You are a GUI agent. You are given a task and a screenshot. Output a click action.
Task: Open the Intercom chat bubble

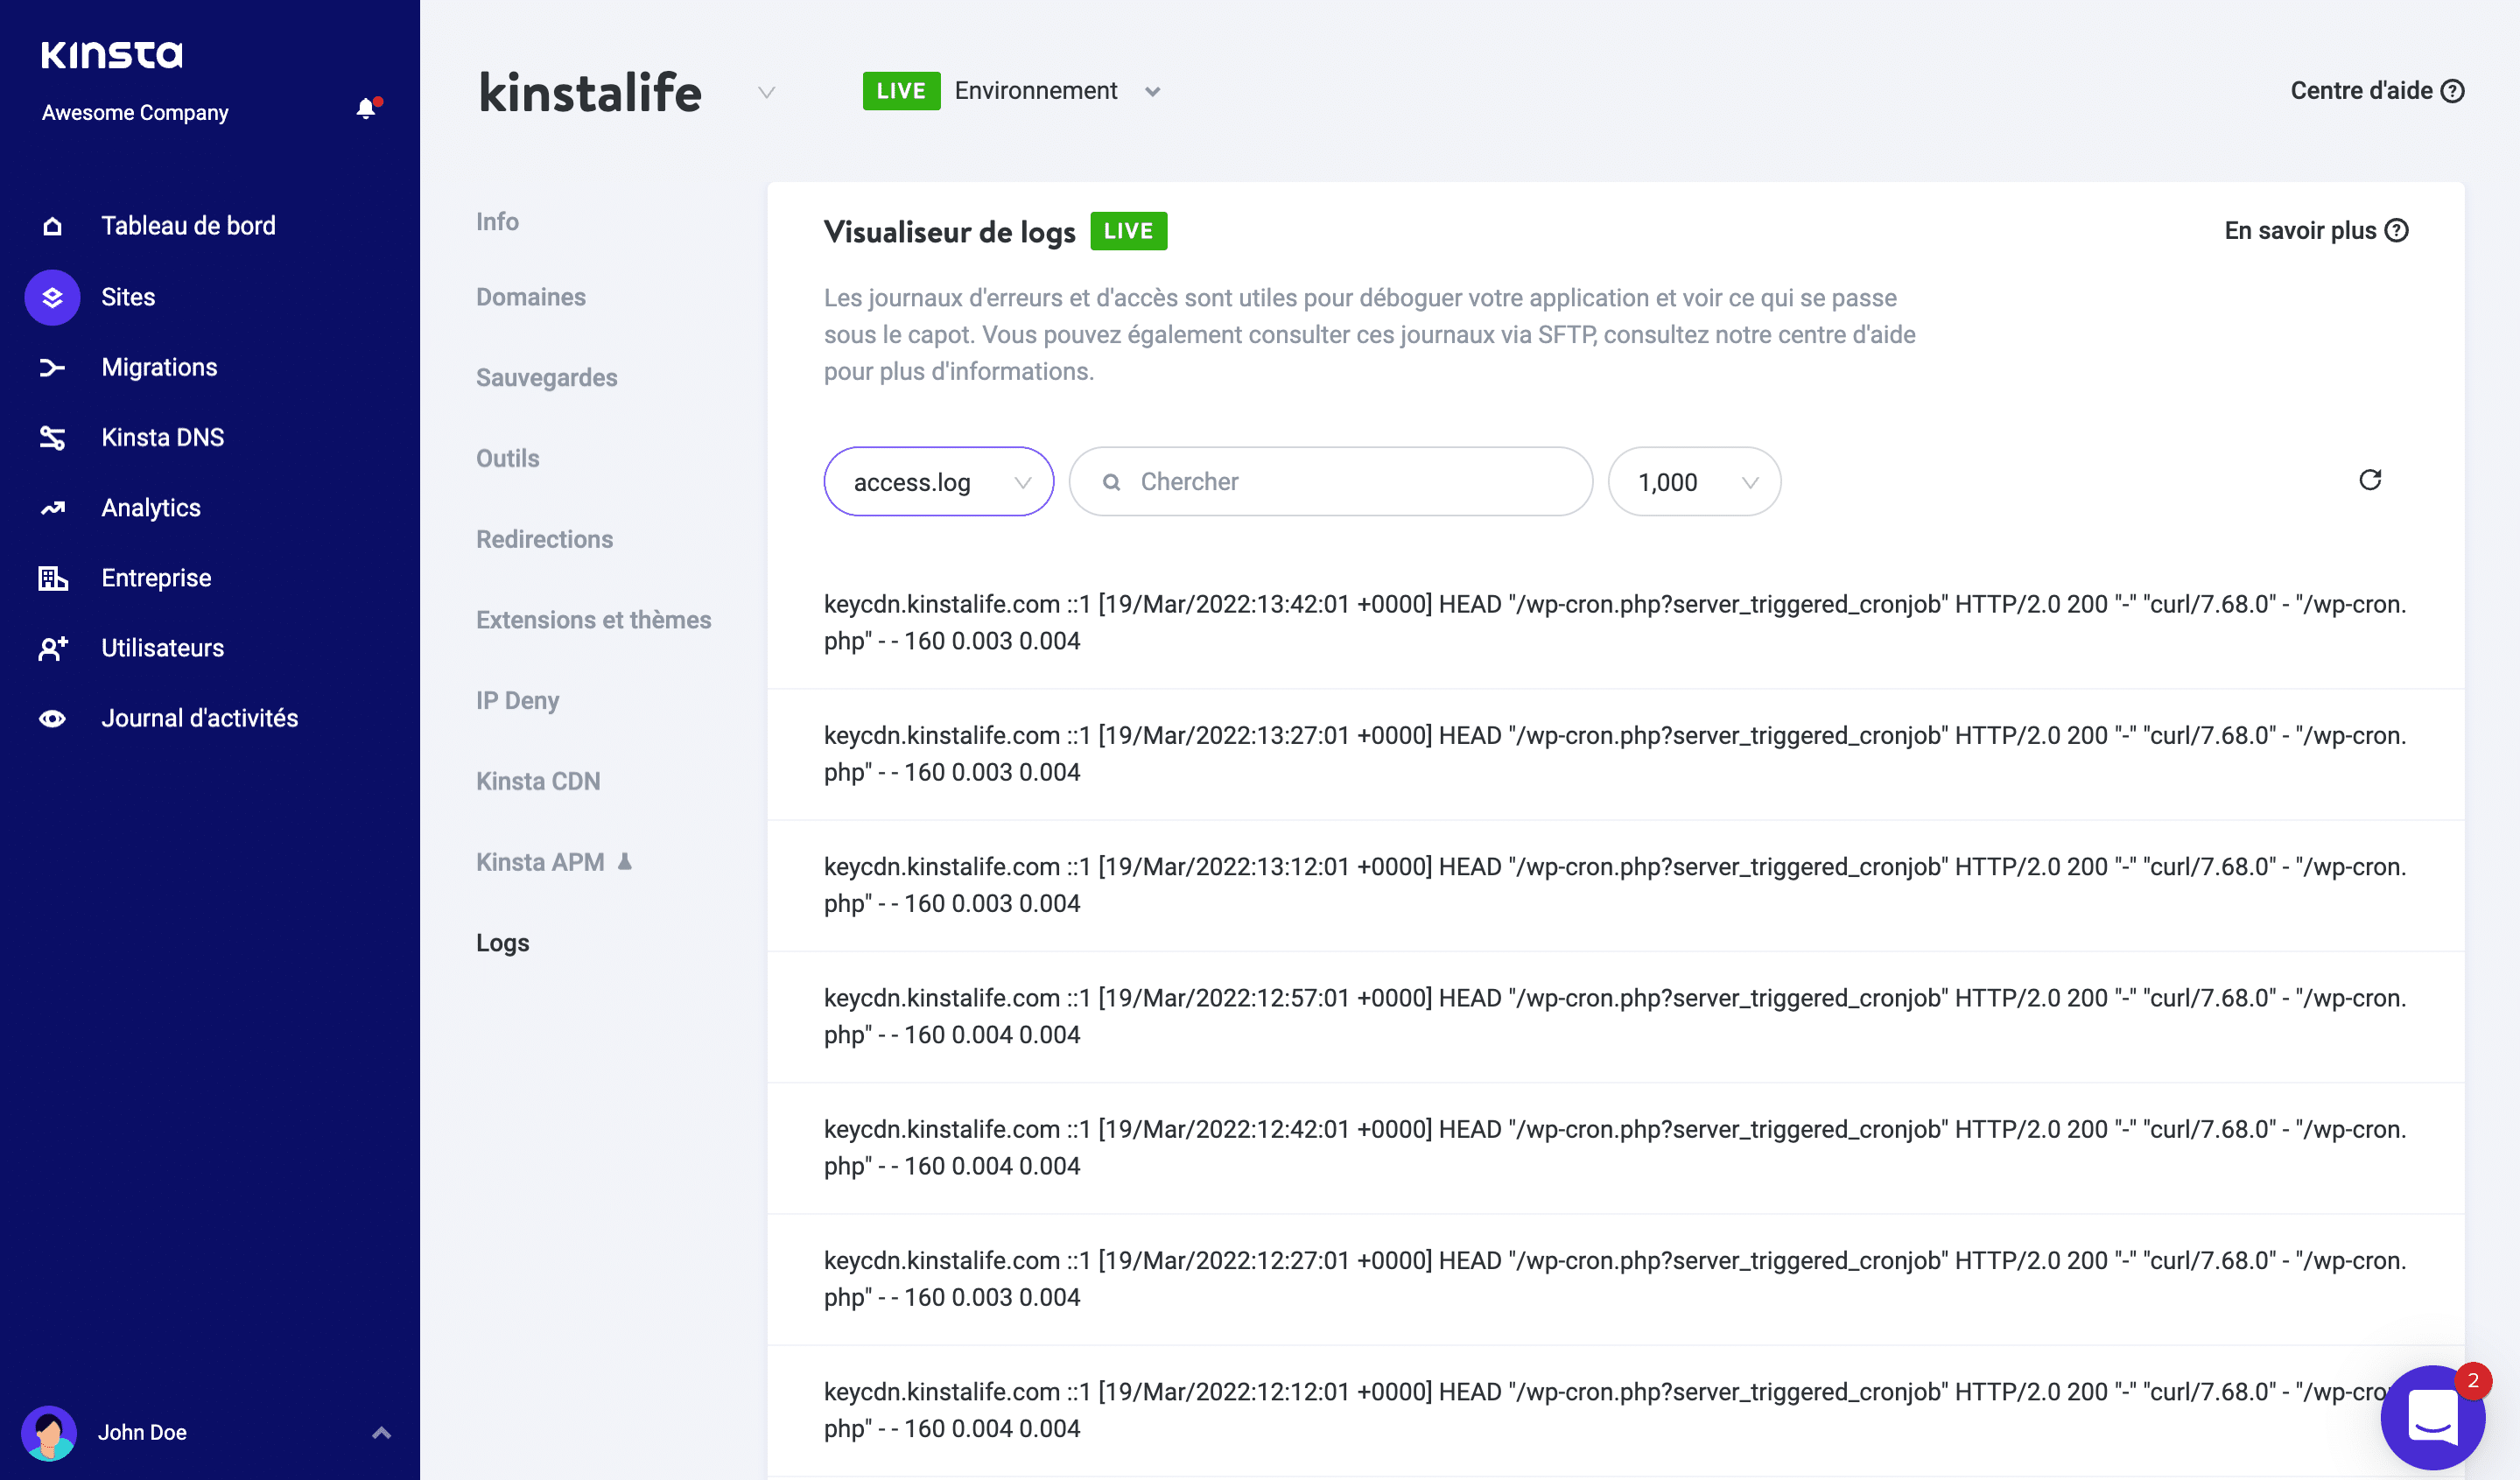[x=2433, y=1417]
